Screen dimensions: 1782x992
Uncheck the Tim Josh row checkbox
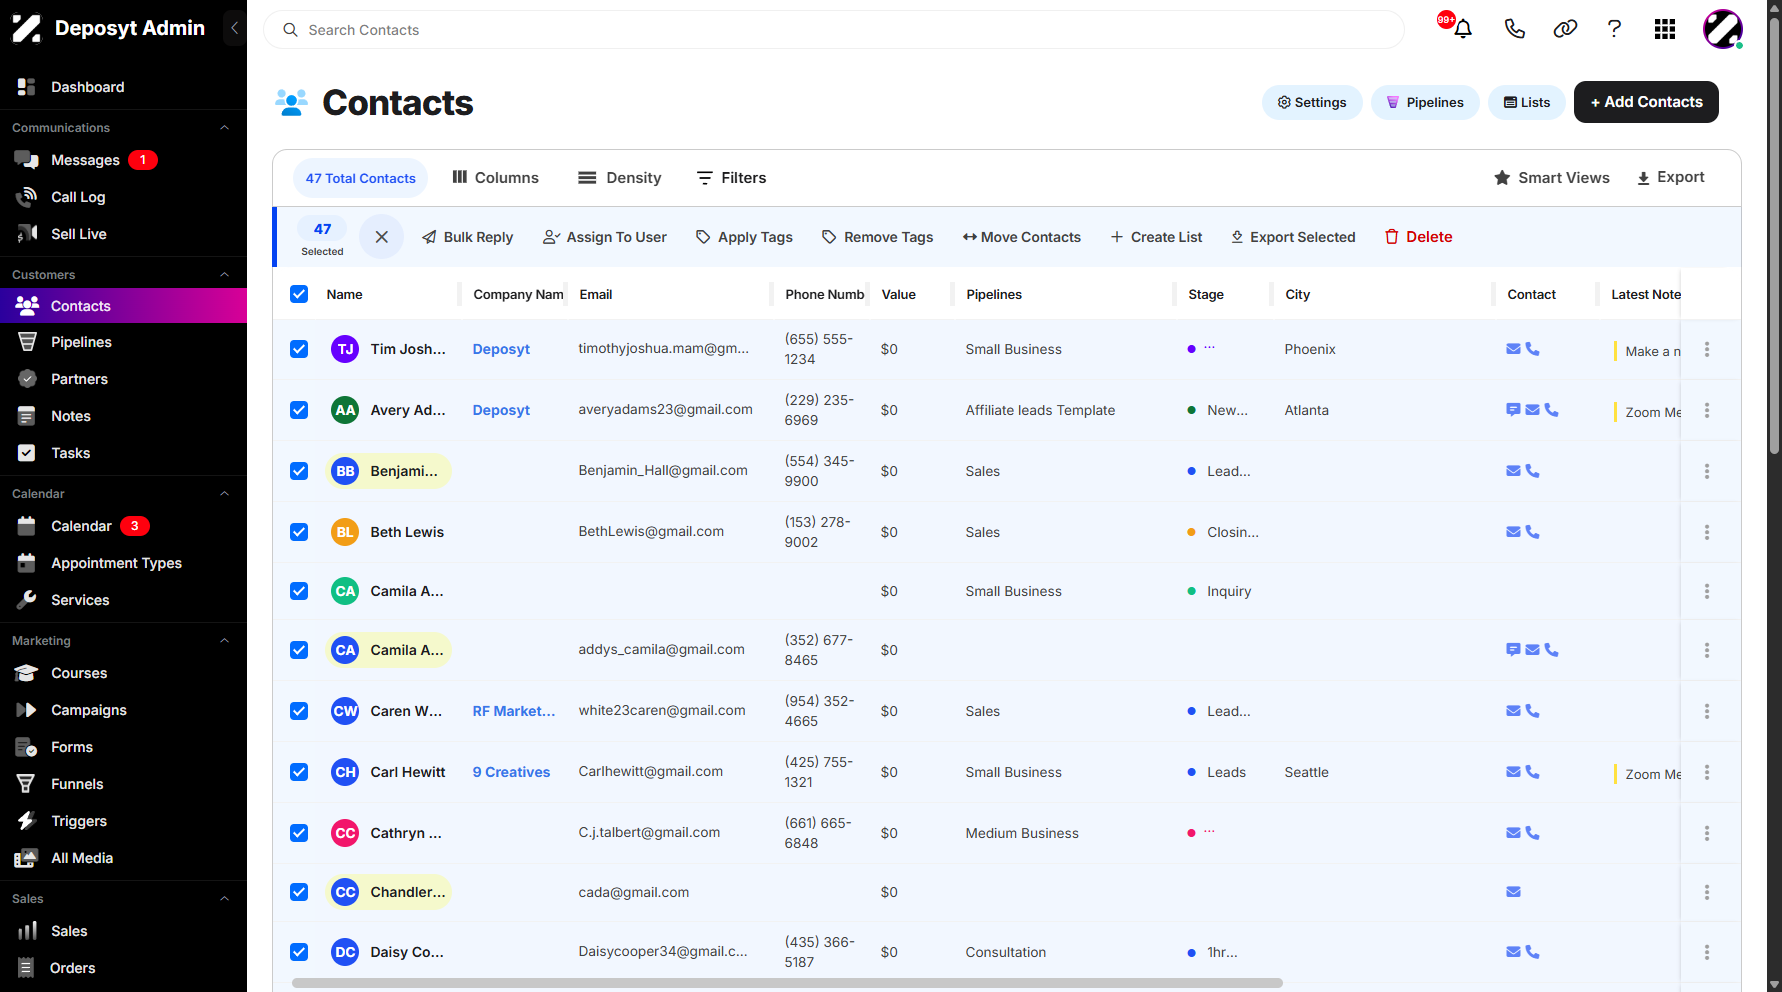(299, 349)
